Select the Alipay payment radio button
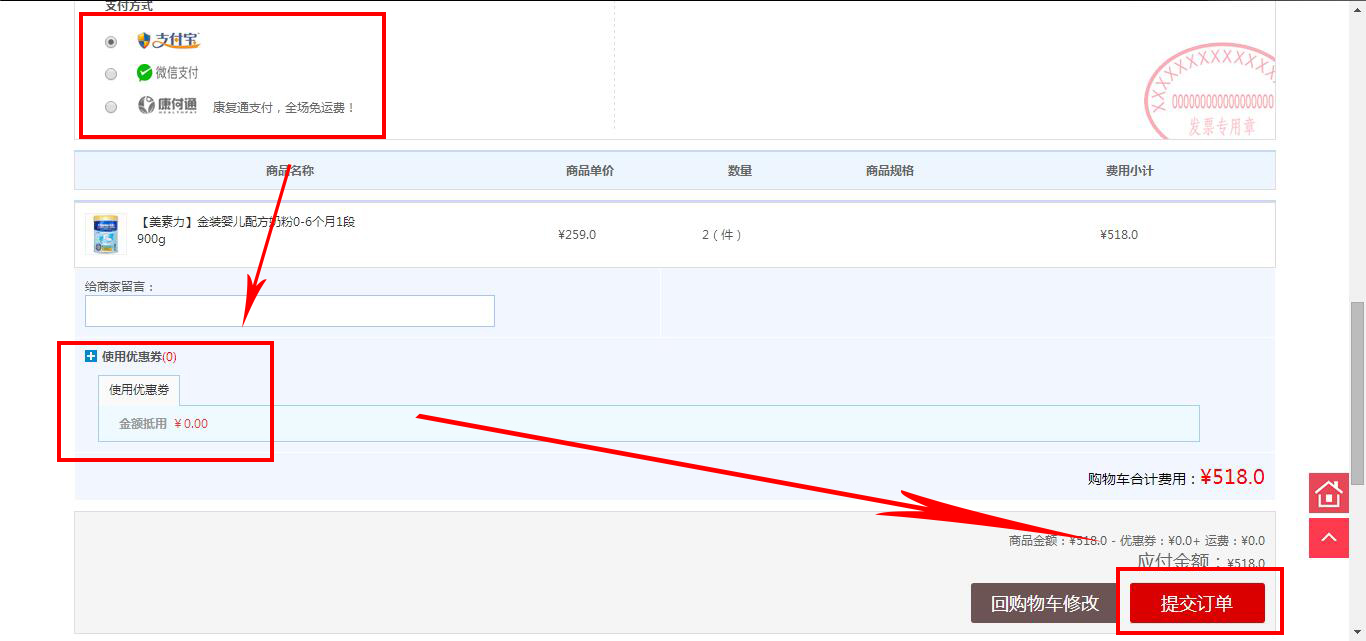This screenshot has height=641, width=1366. [111, 42]
